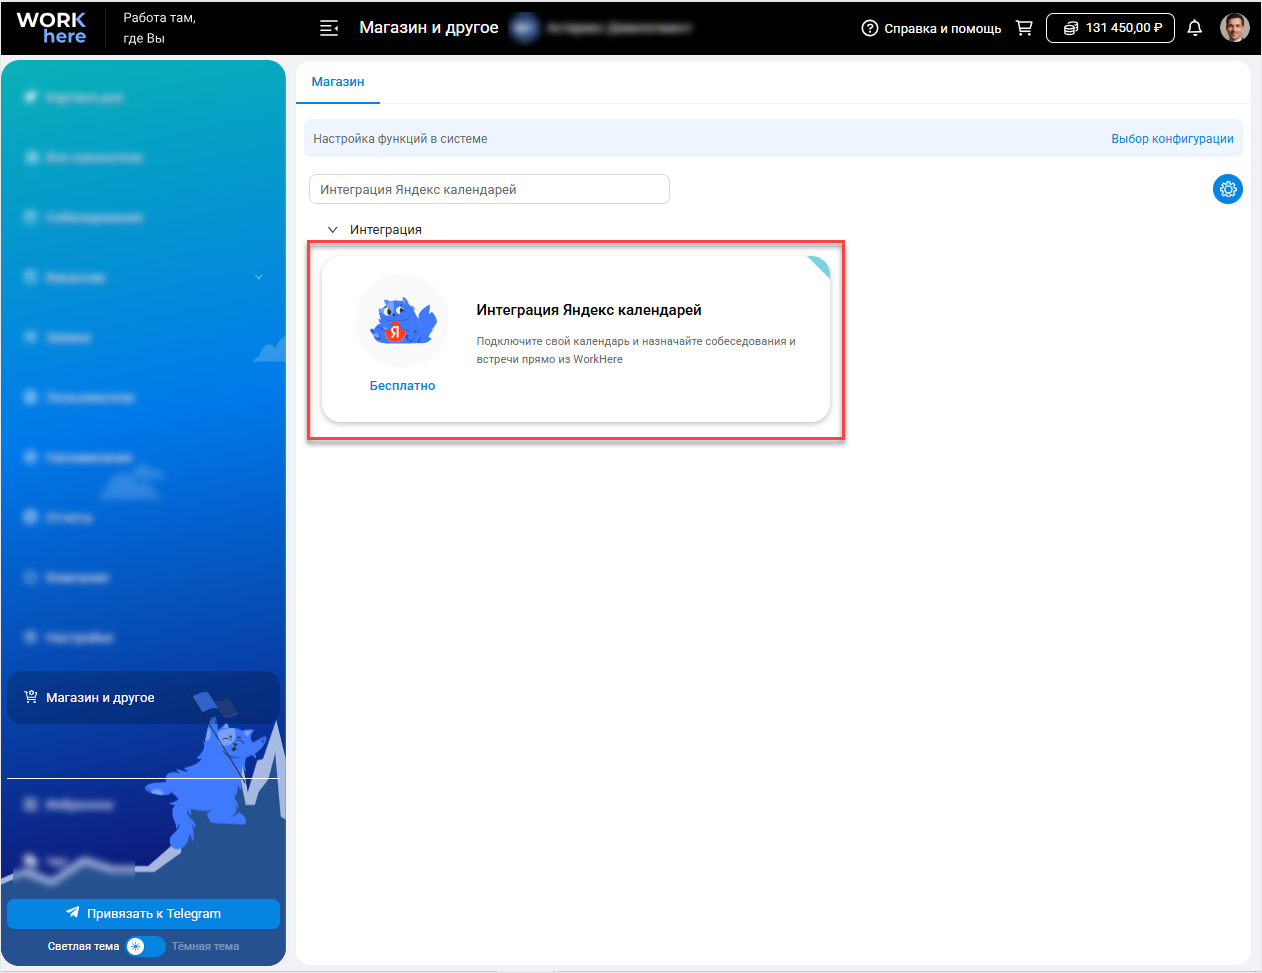Click the 131 450,00 ₽ balance button

click(1110, 28)
